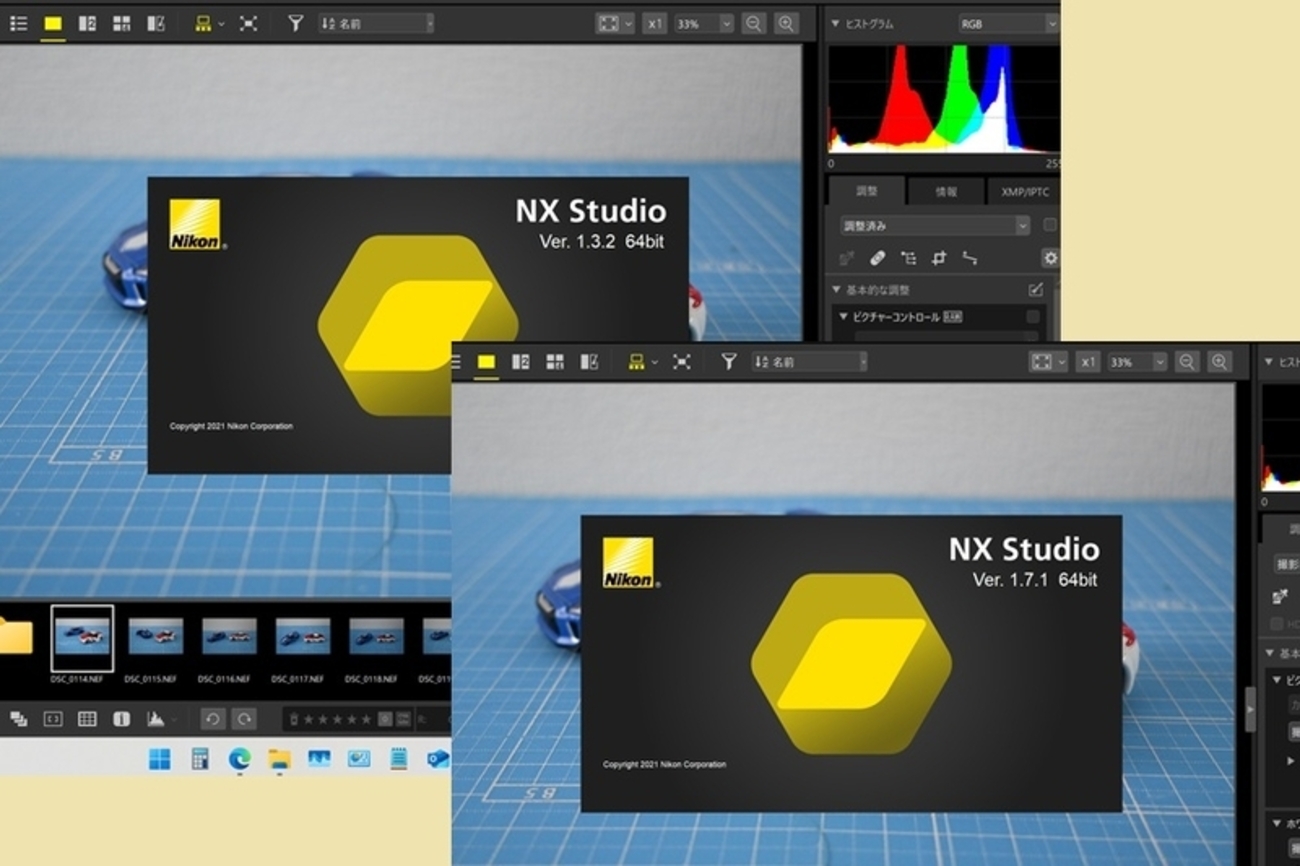Image resolution: width=1300 pixels, height=866 pixels.
Task: Click fit-to-window icon in Ver. 1.3.2 toolbar
Action: coord(607,23)
